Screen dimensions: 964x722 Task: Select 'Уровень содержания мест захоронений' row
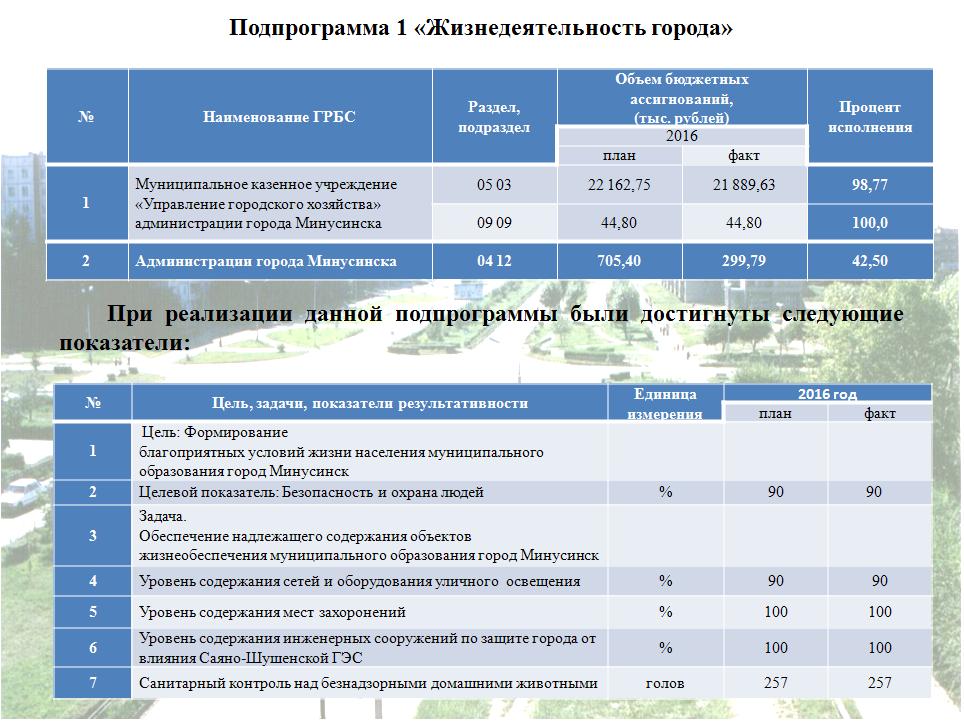coord(492,612)
